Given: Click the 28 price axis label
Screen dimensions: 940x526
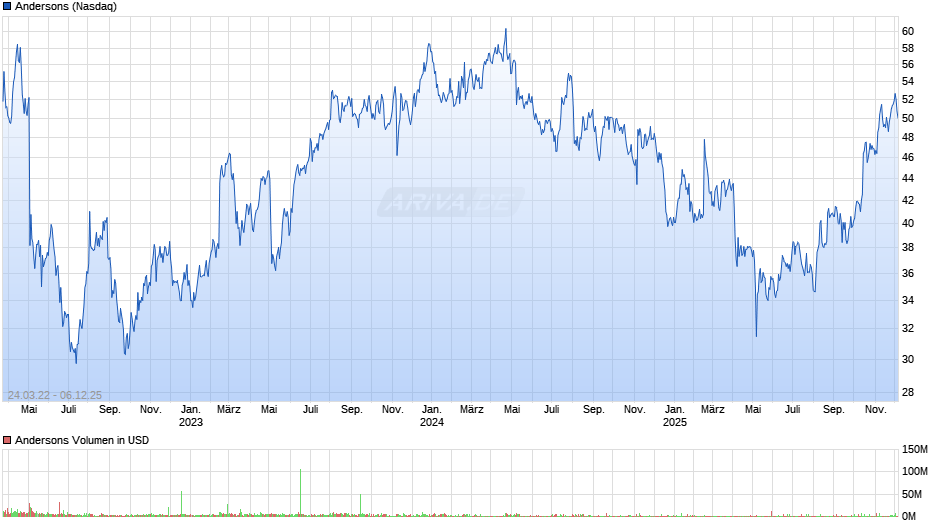Looking at the screenshot, I should click(x=908, y=393).
